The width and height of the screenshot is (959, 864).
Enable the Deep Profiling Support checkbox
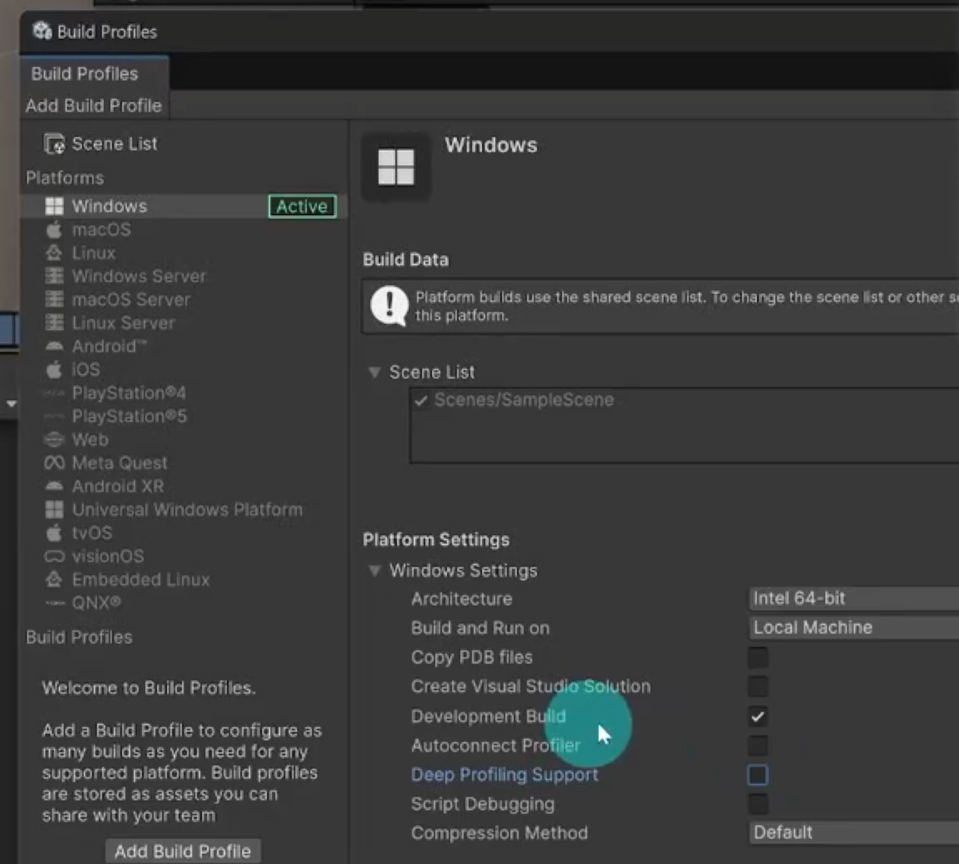pos(758,775)
